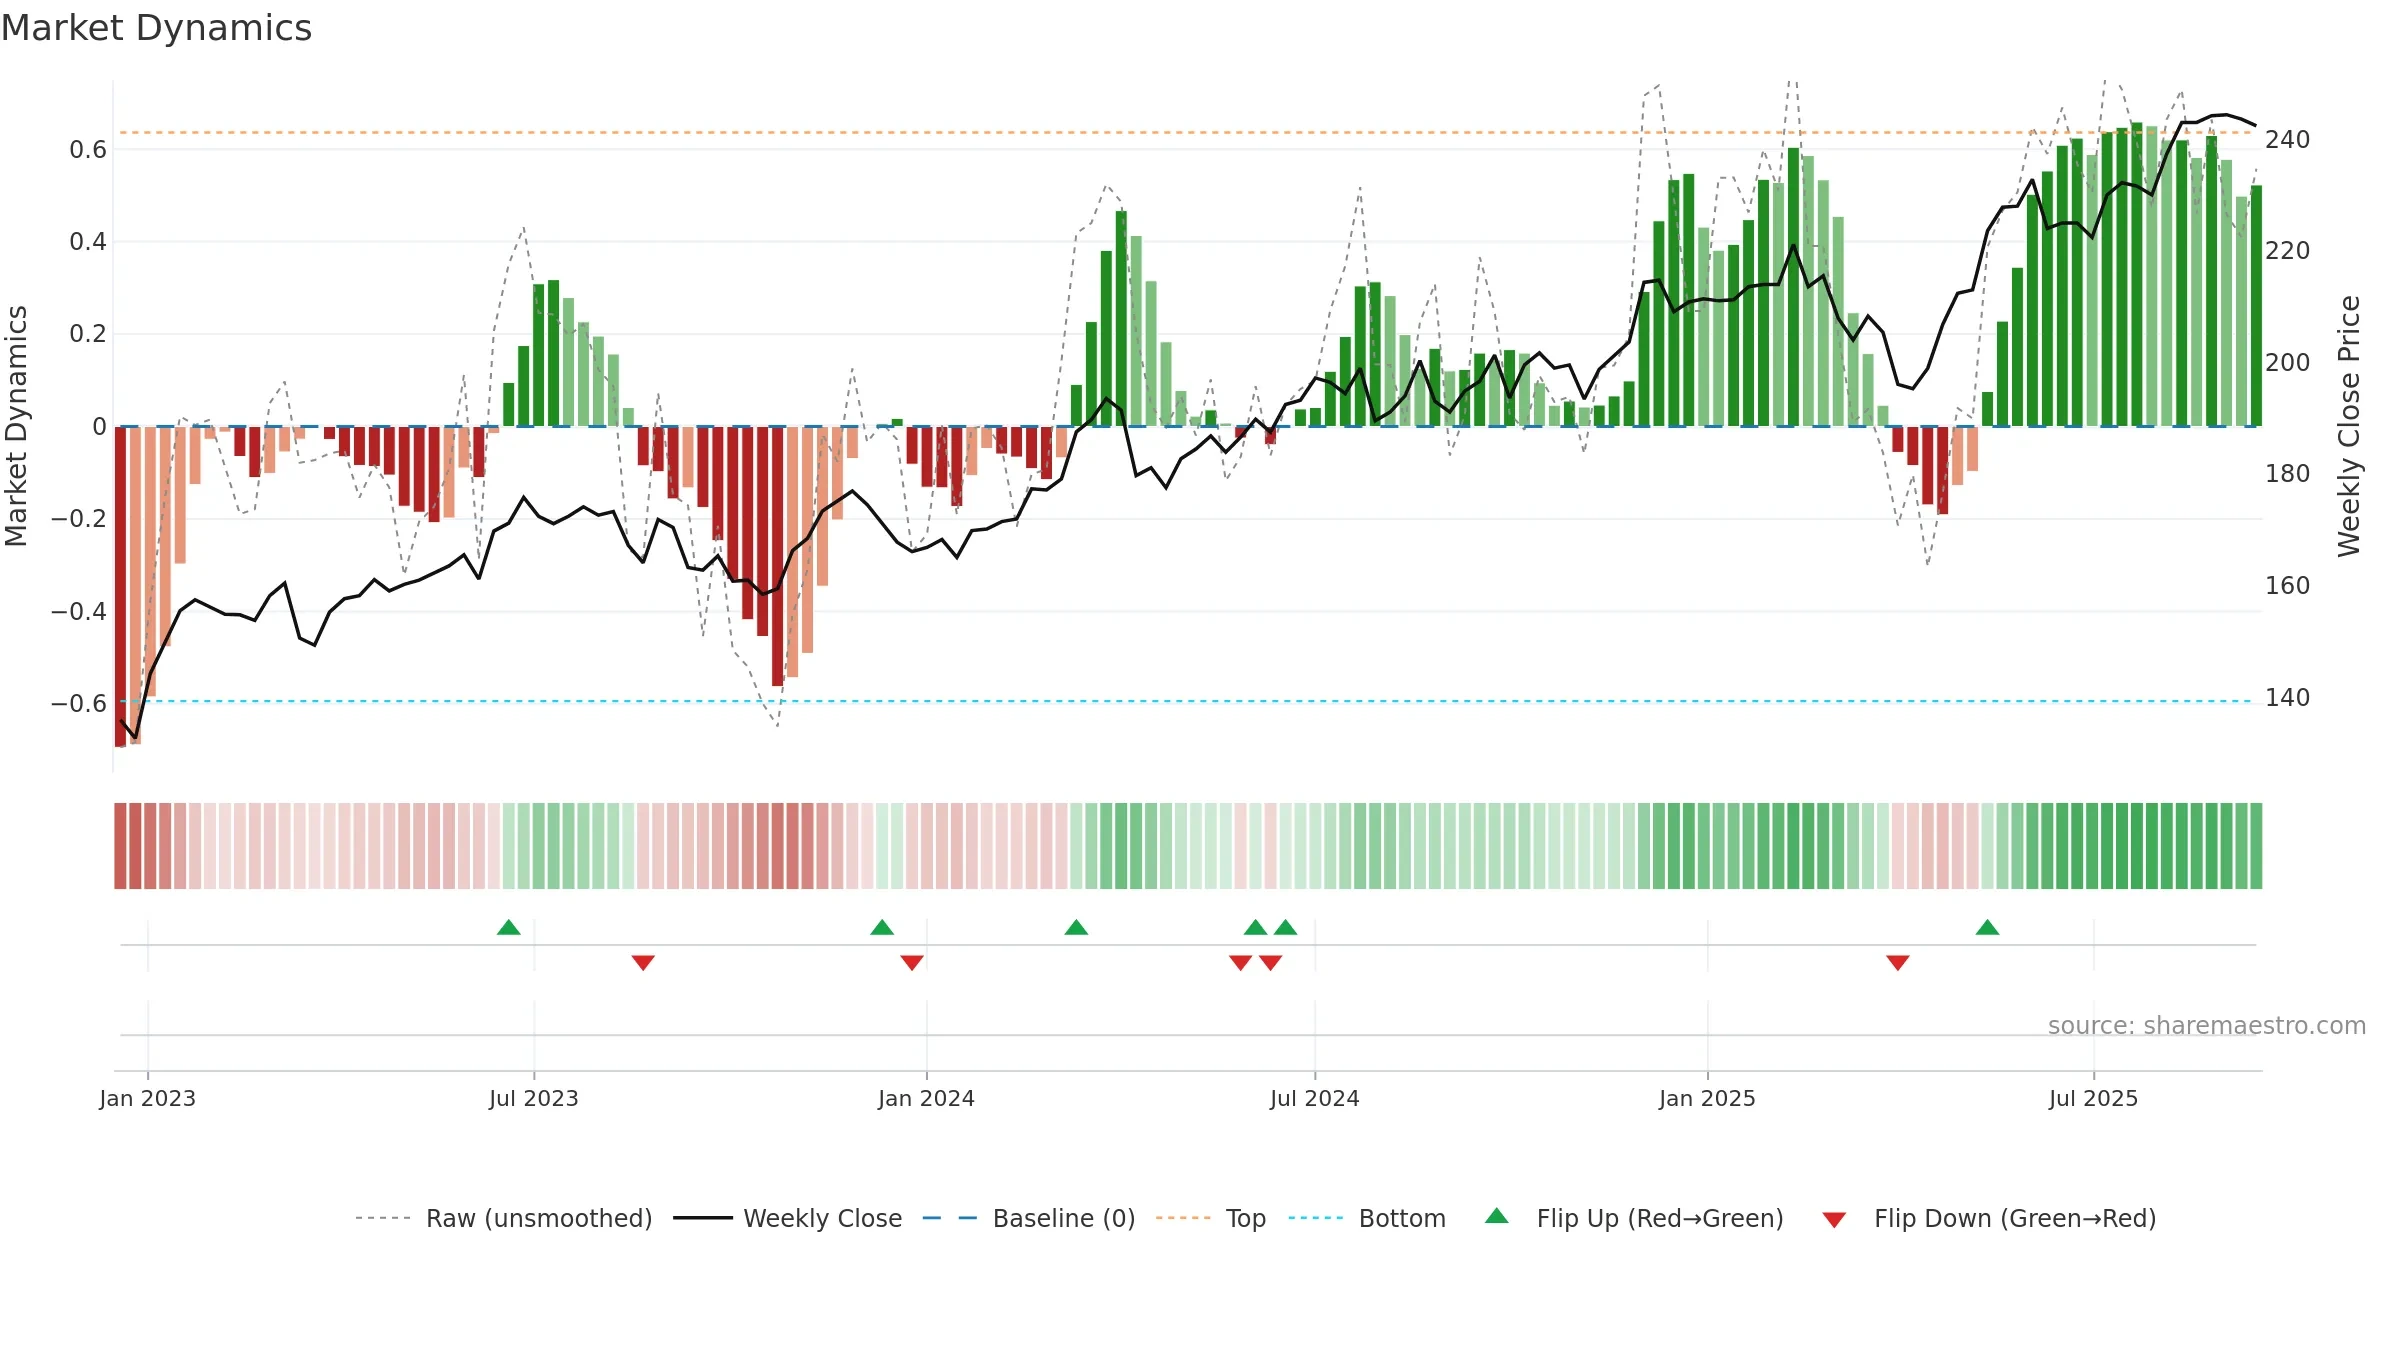The height and width of the screenshot is (1350, 2400).
Task: Click the green Flip Up triangle in the legend
Action: click(x=1497, y=1216)
